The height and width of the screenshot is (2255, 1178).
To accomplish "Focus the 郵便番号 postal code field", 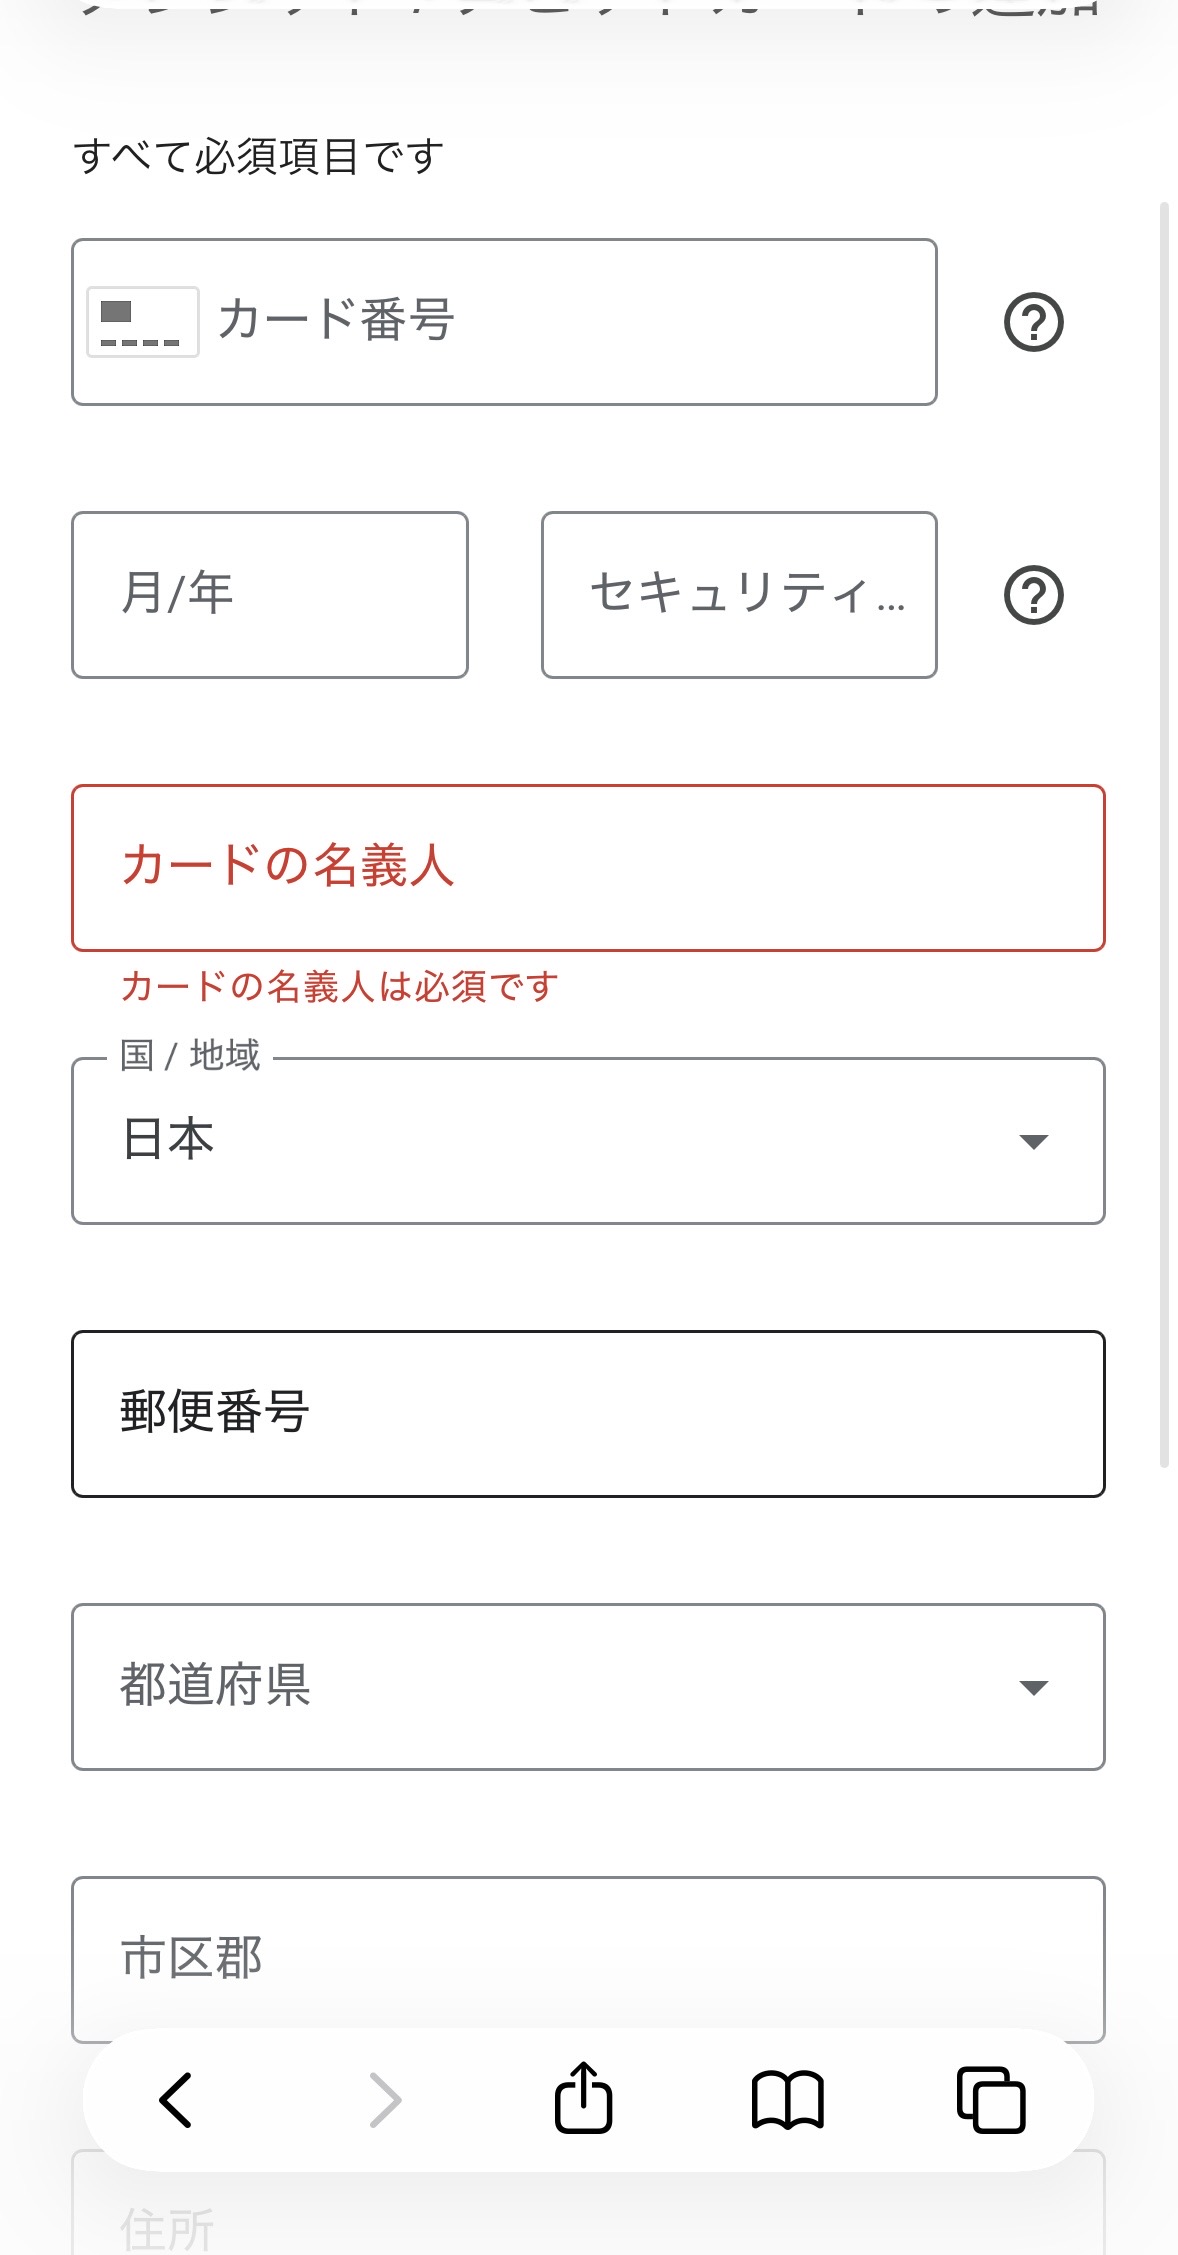I will point(588,1413).
